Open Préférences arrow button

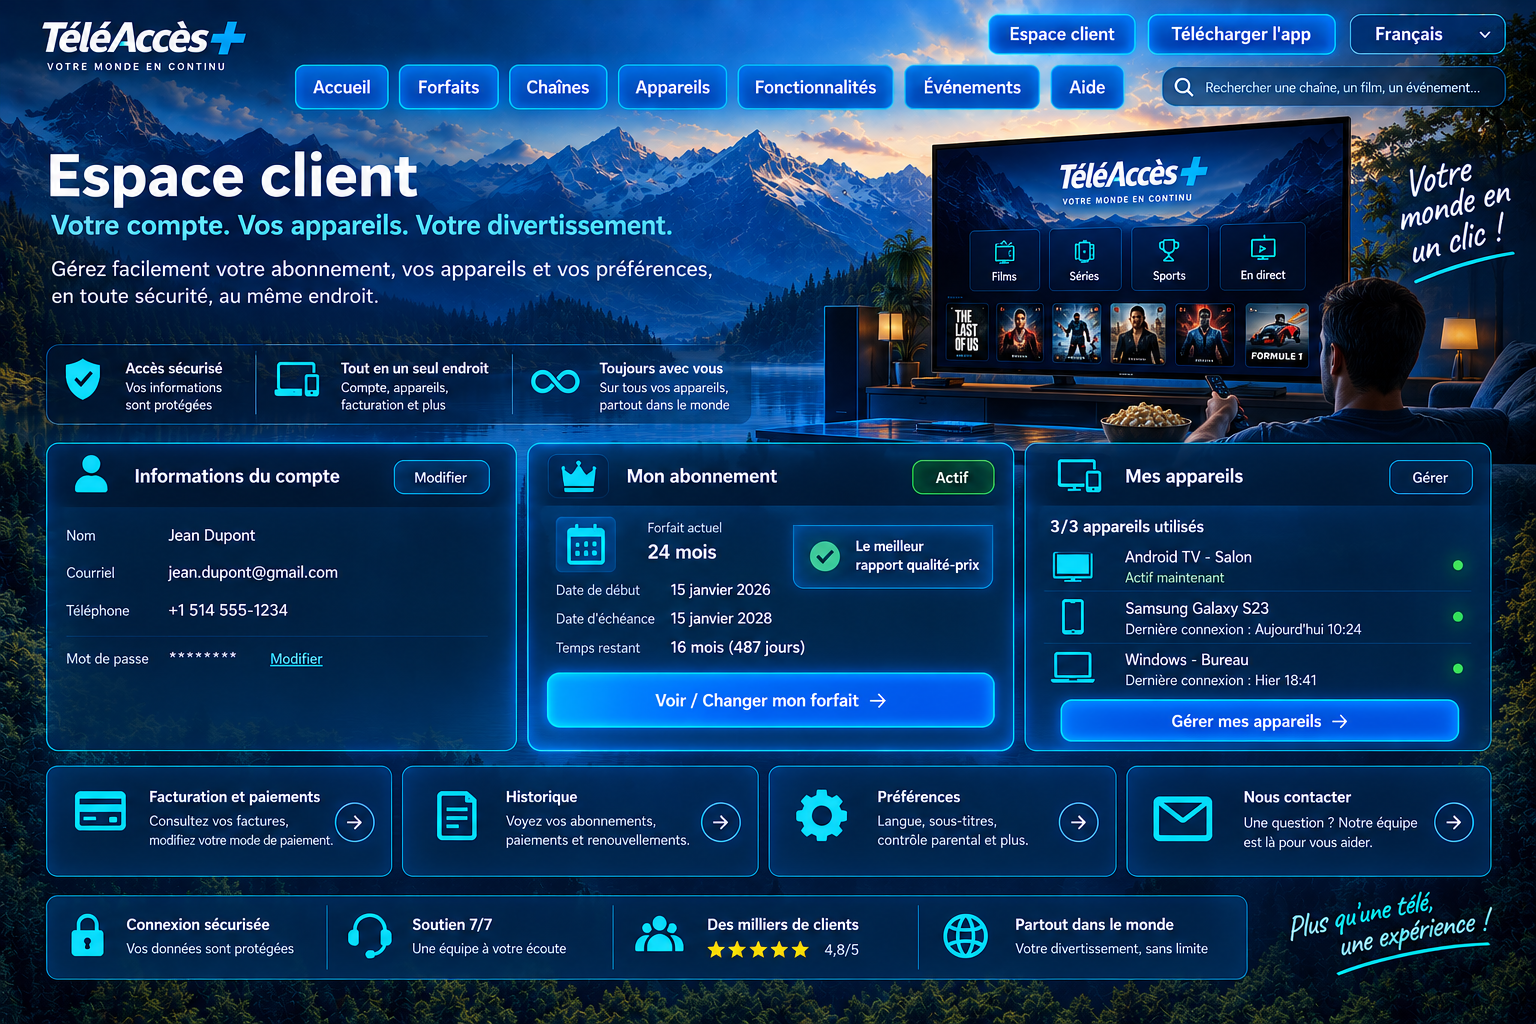point(1078,822)
